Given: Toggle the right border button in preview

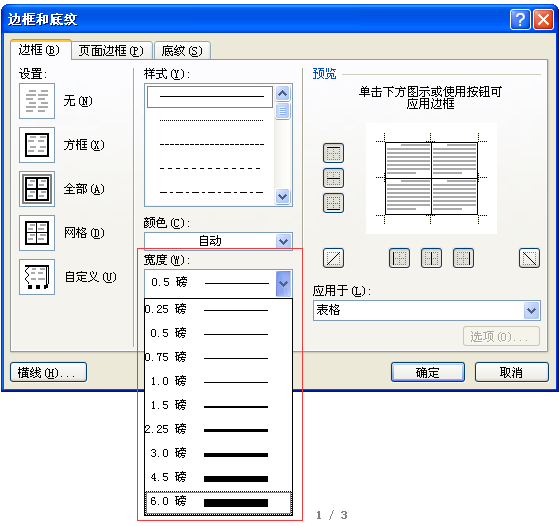Looking at the screenshot, I should (463, 258).
